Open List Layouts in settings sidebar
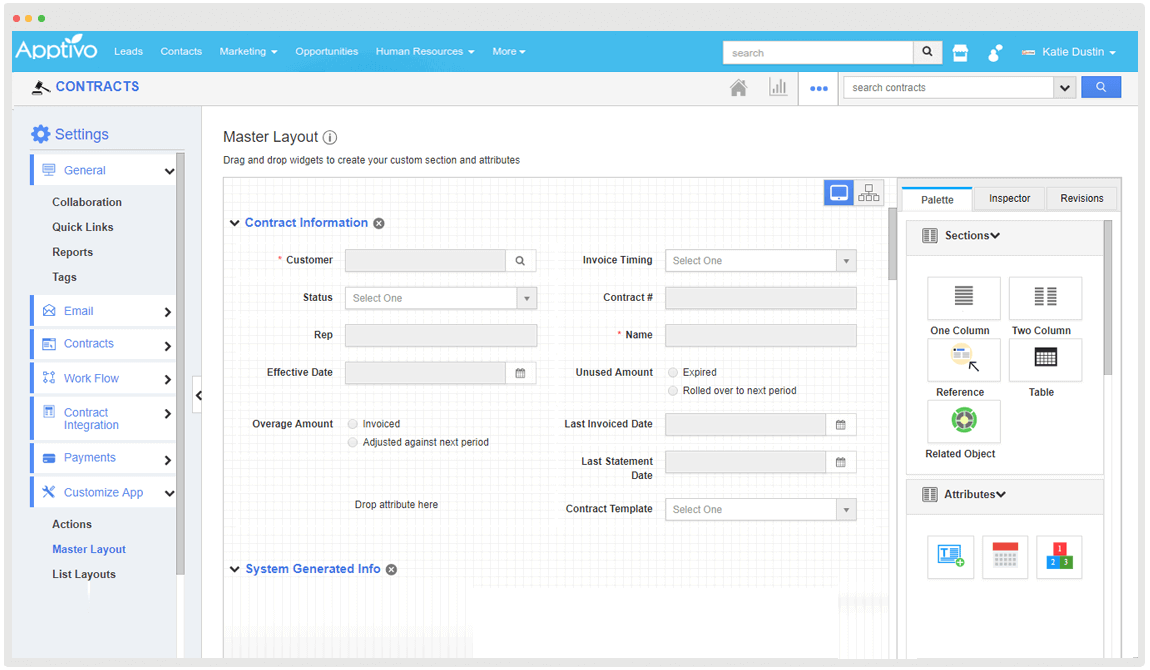This screenshot has width=1150, height=670. tap(84, 575)
